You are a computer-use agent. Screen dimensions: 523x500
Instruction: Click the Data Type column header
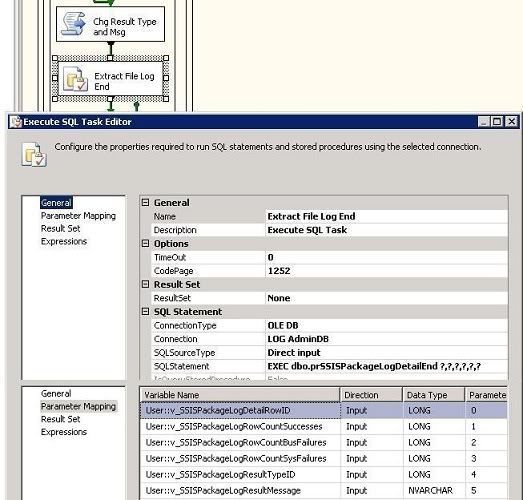coord(434,395)
